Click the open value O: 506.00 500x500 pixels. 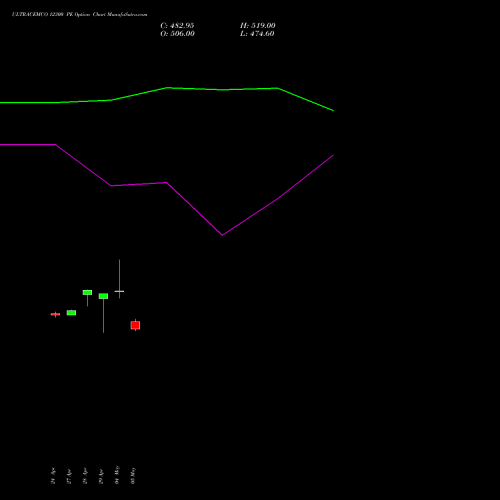177,34
